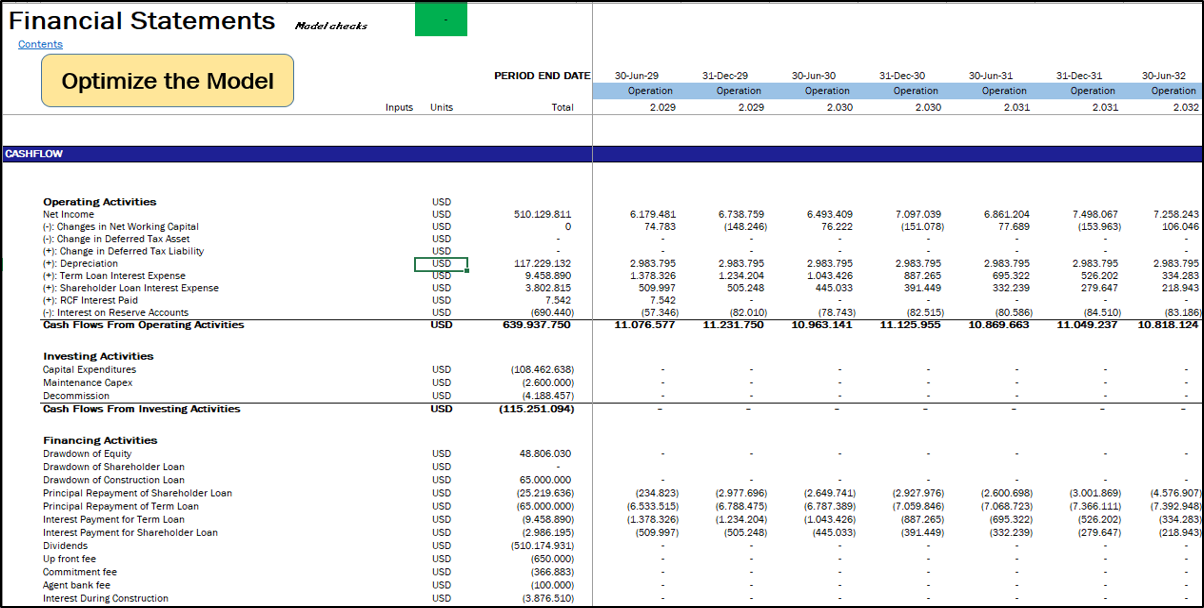Screen dimensions: 1204x608
Task: Select the 30-Jun-29 period end date
Action: coord(636,76)
